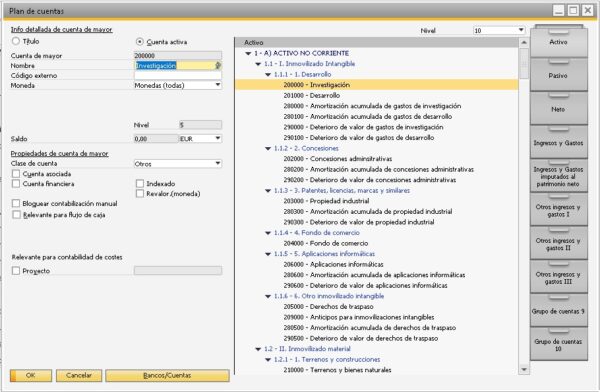Select 206000 - Aplicaciones informáticas account
Viewport: 600px width, 392px height.
pos(333,265)
